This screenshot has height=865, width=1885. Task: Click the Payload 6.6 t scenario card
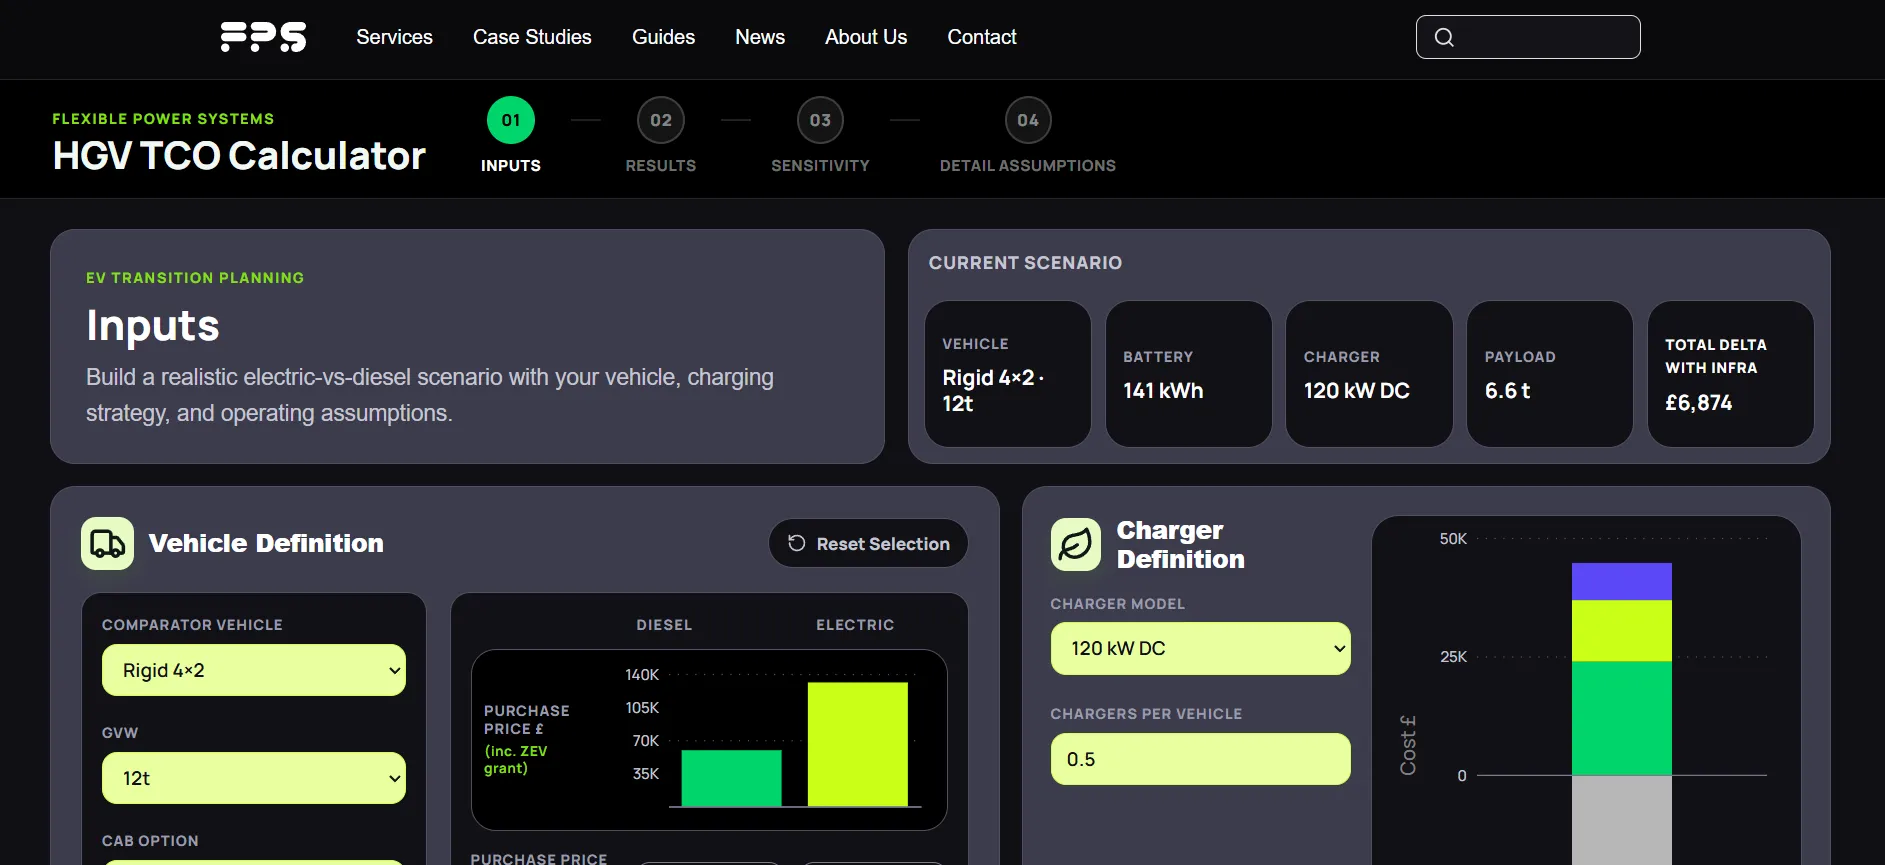point(1550,374)
